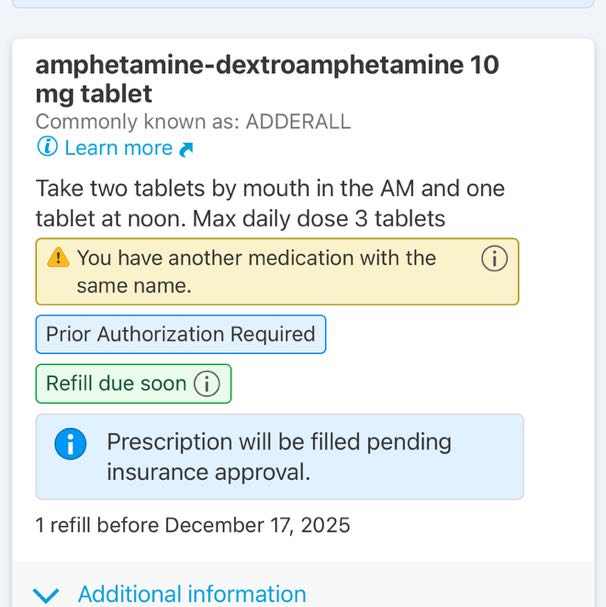Click the info circle in duplicate medication warning
606x607 pixels.
pos(494,259)
